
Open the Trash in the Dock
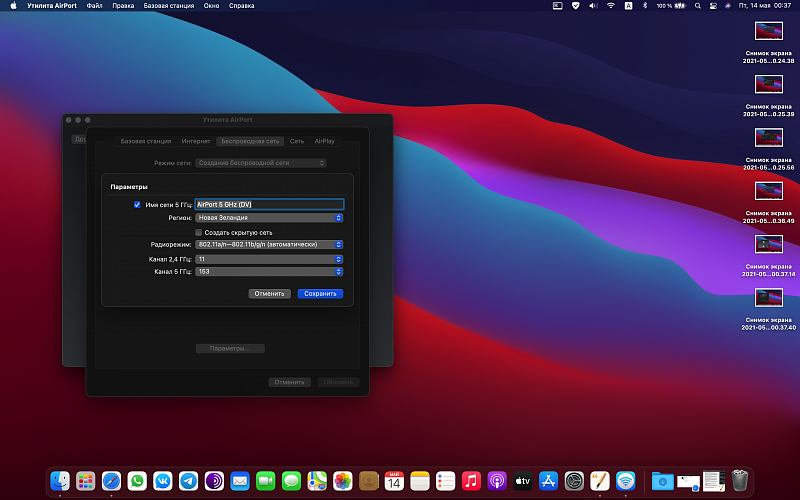click(740, 481)
